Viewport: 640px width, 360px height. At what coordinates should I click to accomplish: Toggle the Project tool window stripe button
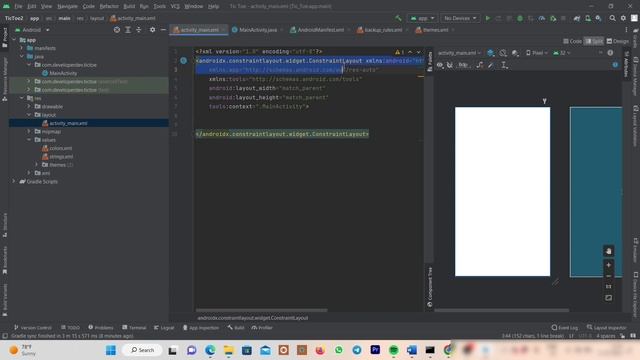(x=4, y=38)
